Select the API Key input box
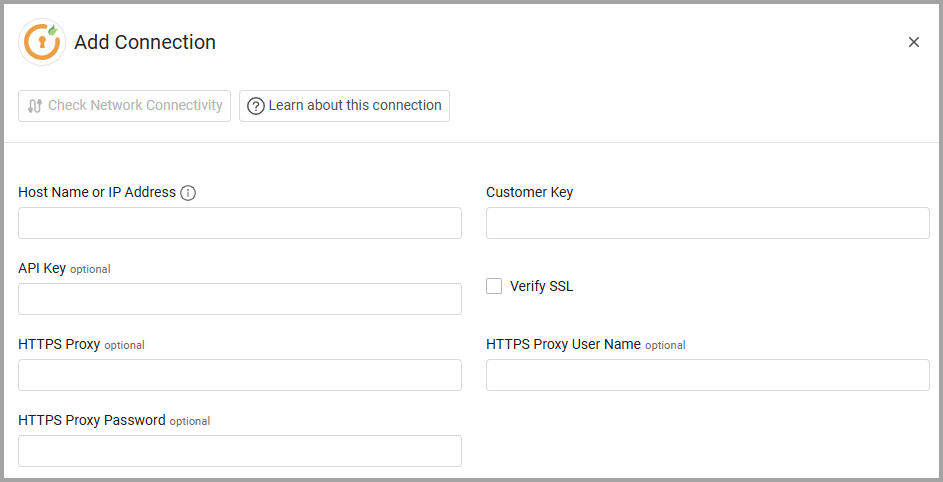Viewport: 943px width, 482px height. point(240,299)
